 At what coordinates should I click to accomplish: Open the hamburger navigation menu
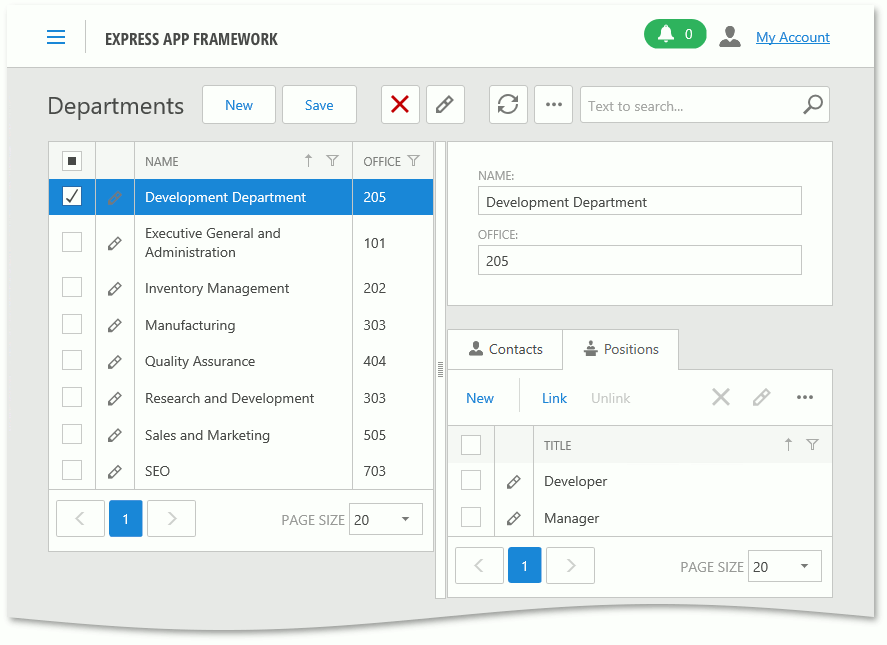point(56,37)
